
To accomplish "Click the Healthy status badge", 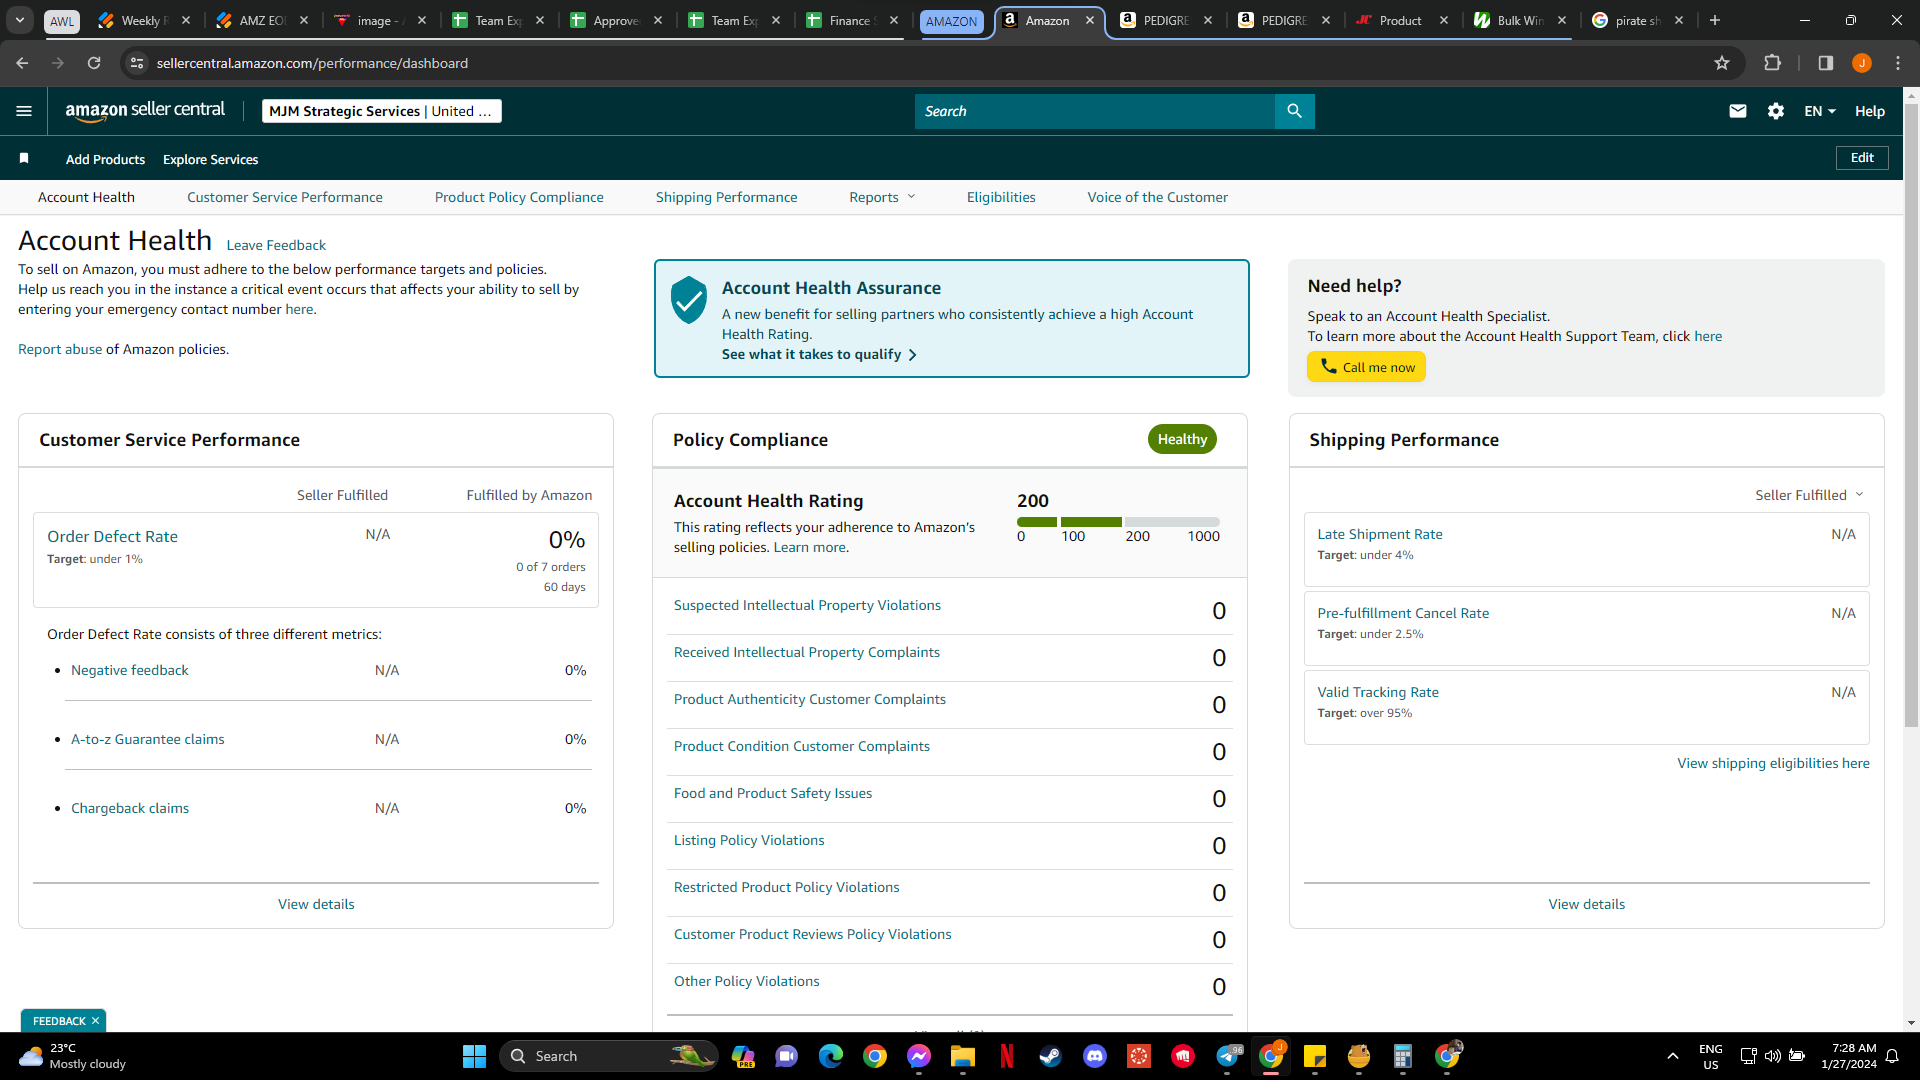I will click(x=1182, y=439).
